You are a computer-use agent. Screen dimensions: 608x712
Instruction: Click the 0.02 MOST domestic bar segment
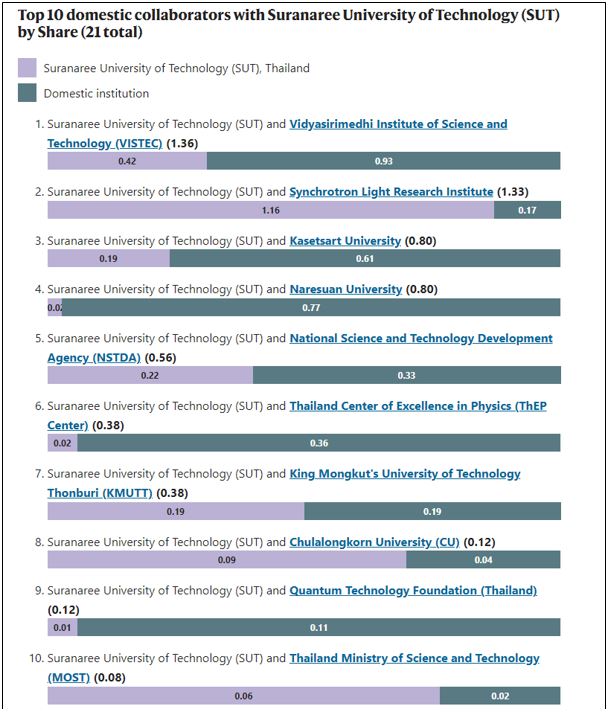coord(500,696)
